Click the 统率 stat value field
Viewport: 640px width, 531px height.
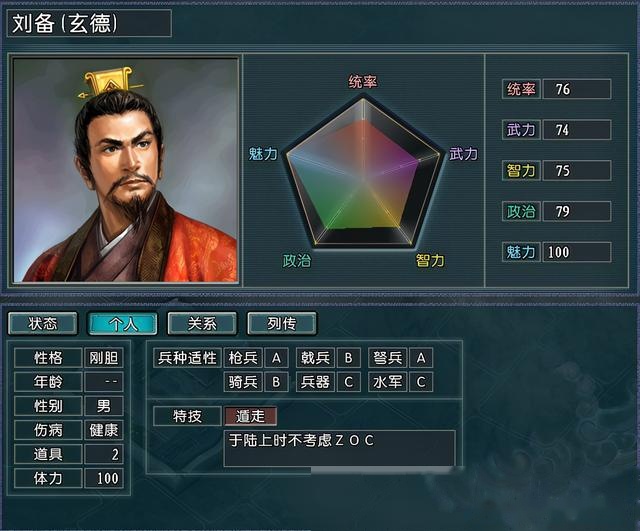tap(577, 89)
